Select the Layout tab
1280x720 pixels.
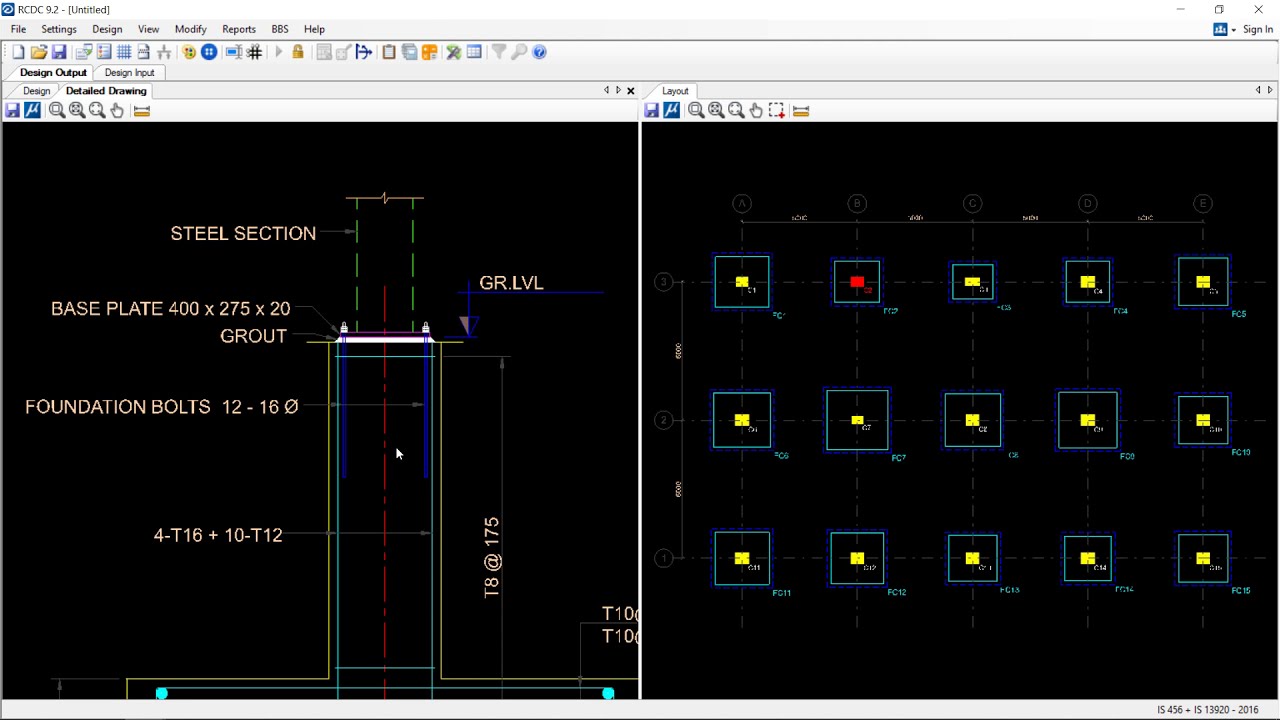(x=675, y=91)
